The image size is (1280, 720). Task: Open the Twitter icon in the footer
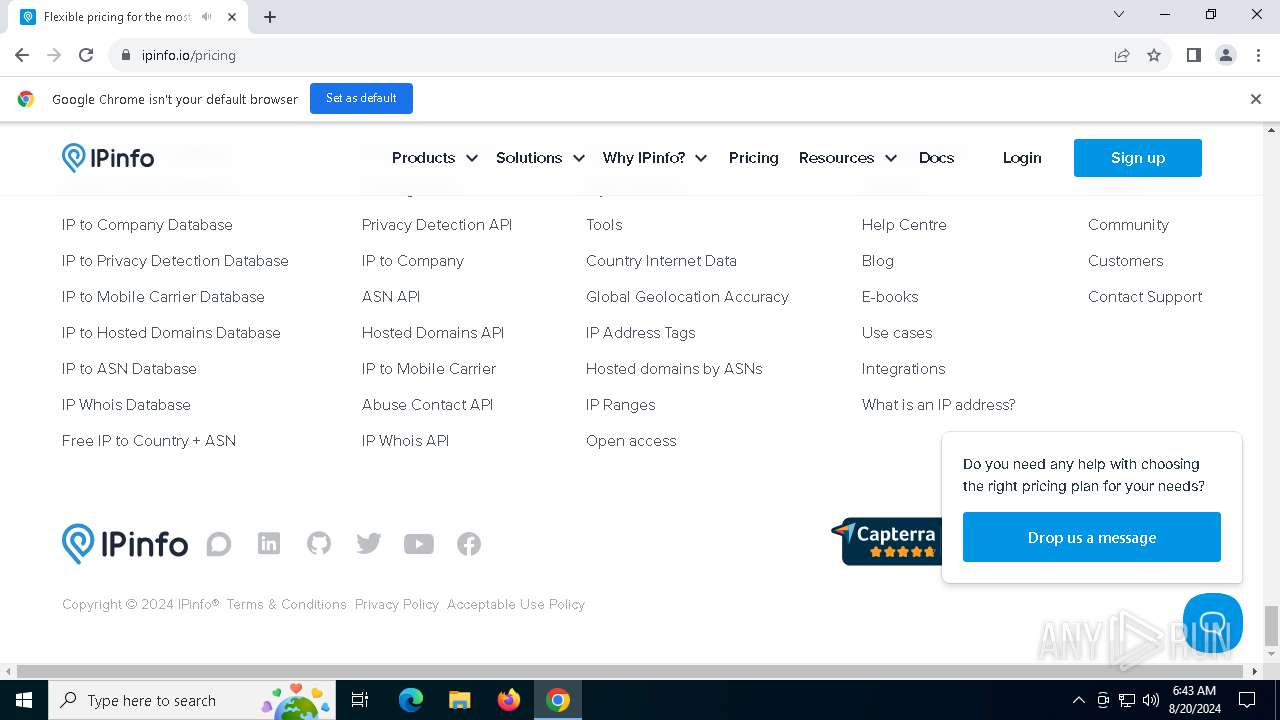click(369, 543)
